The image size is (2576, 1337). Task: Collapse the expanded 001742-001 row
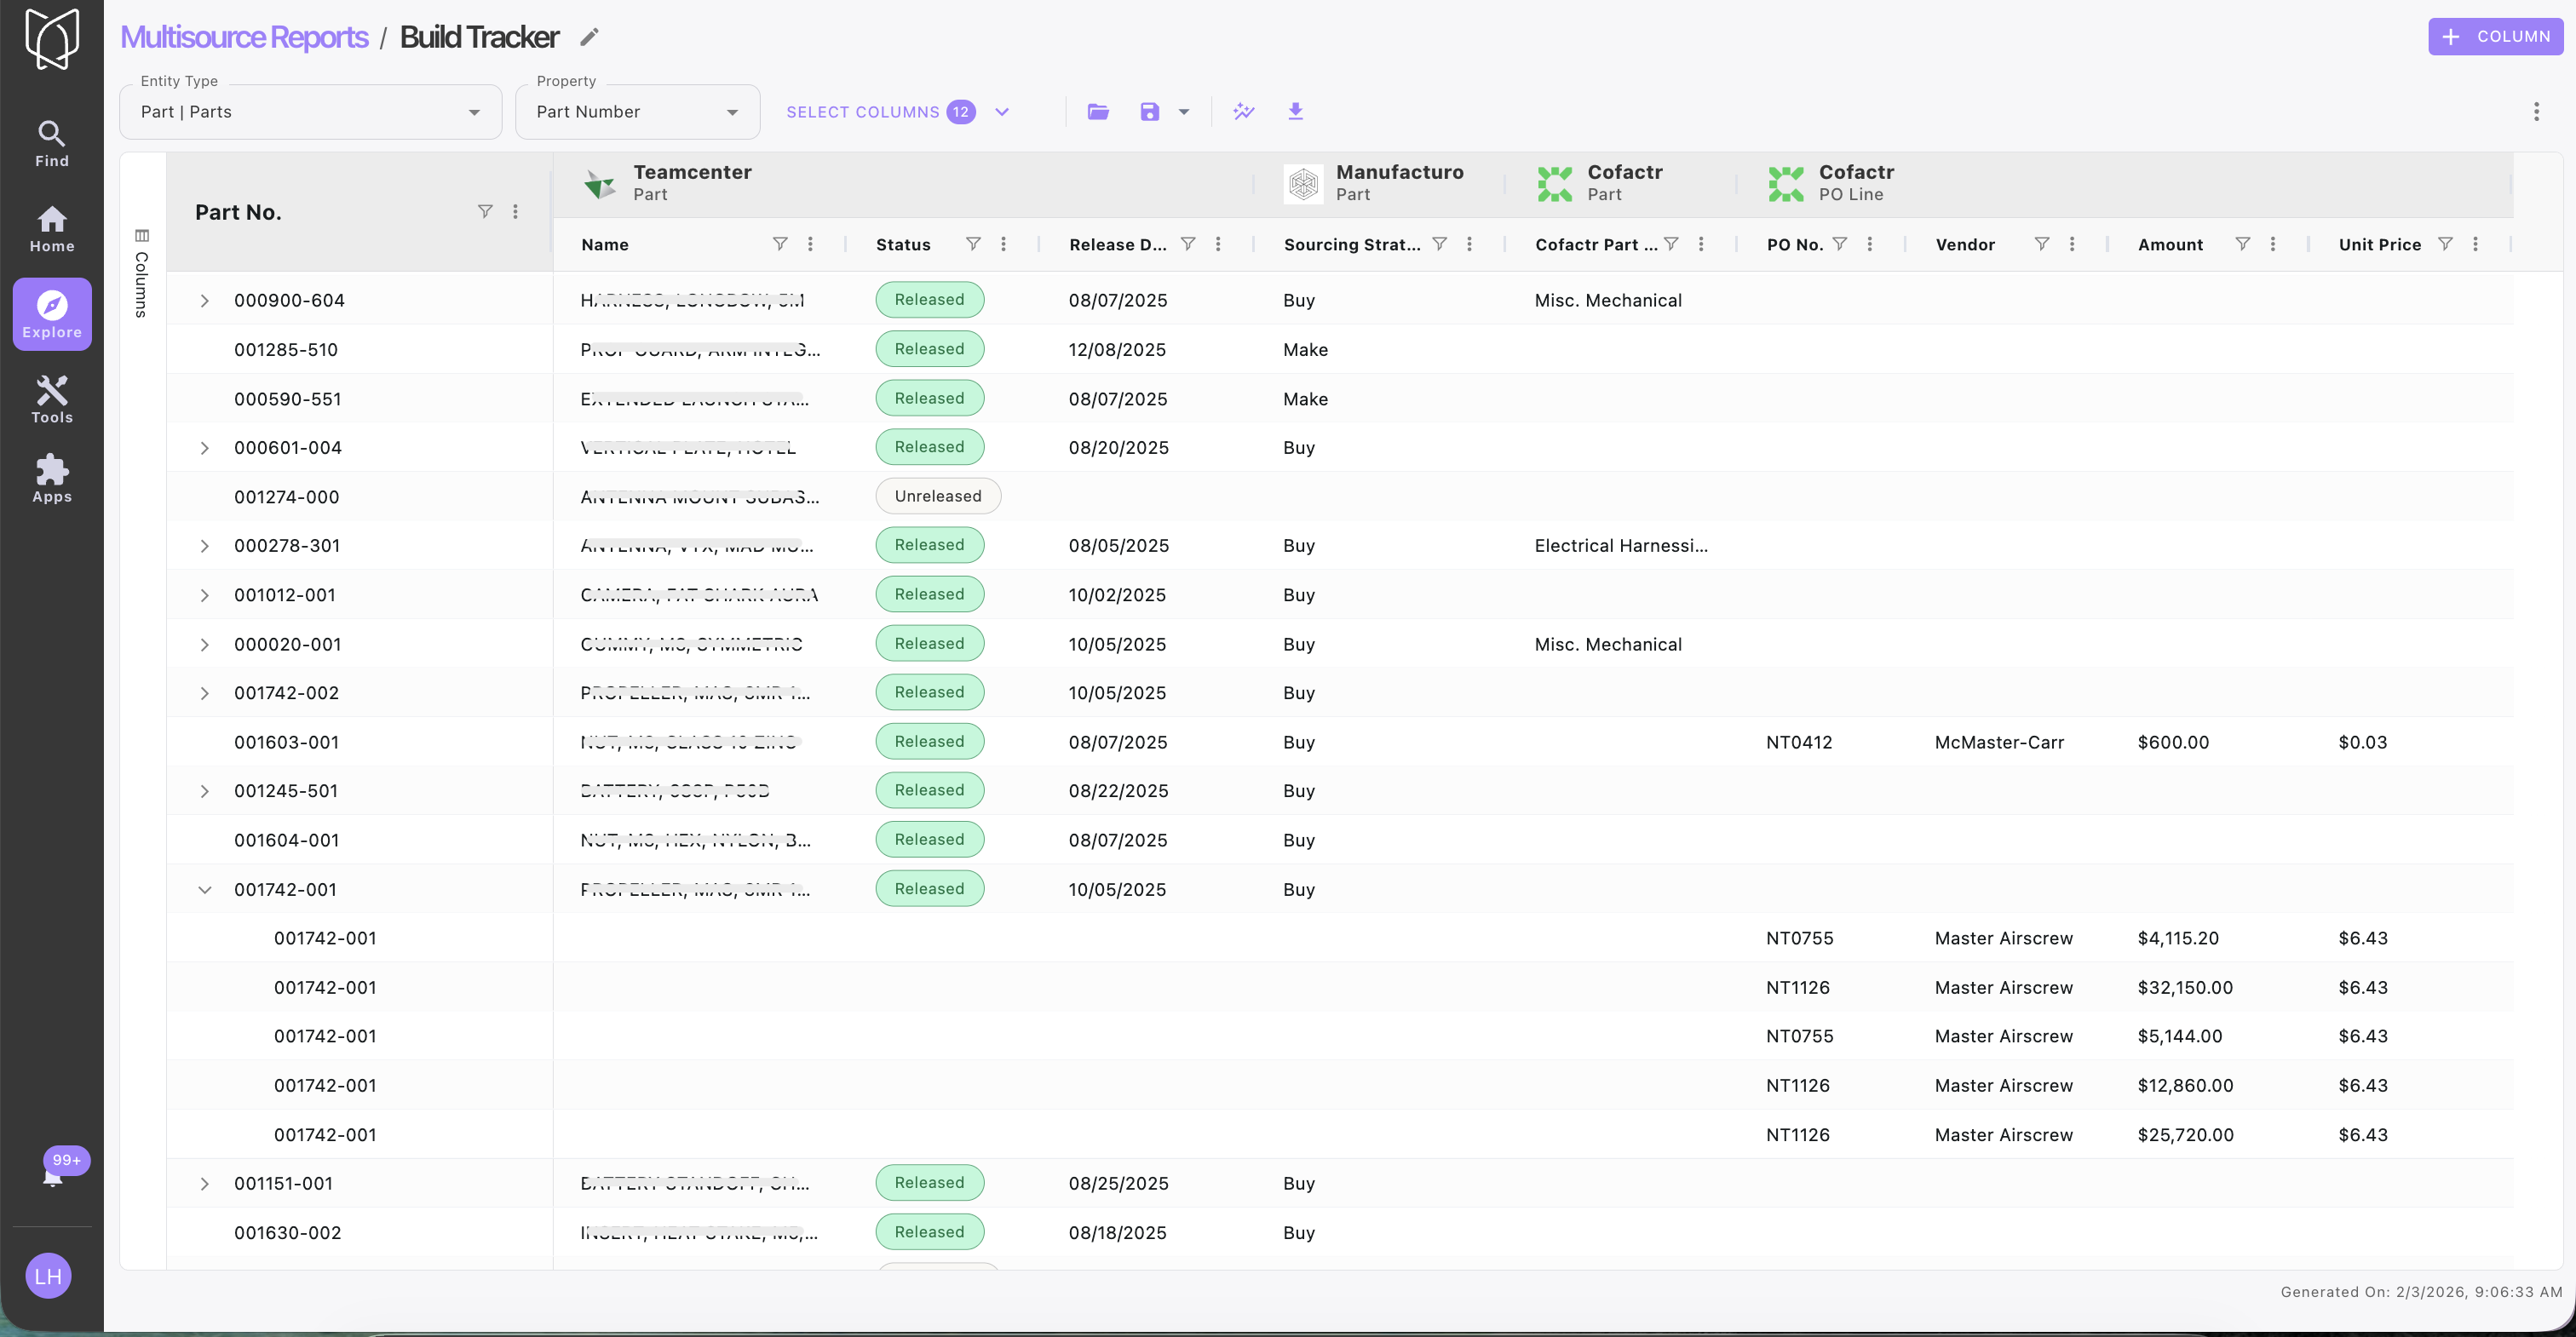pos(204,889)
